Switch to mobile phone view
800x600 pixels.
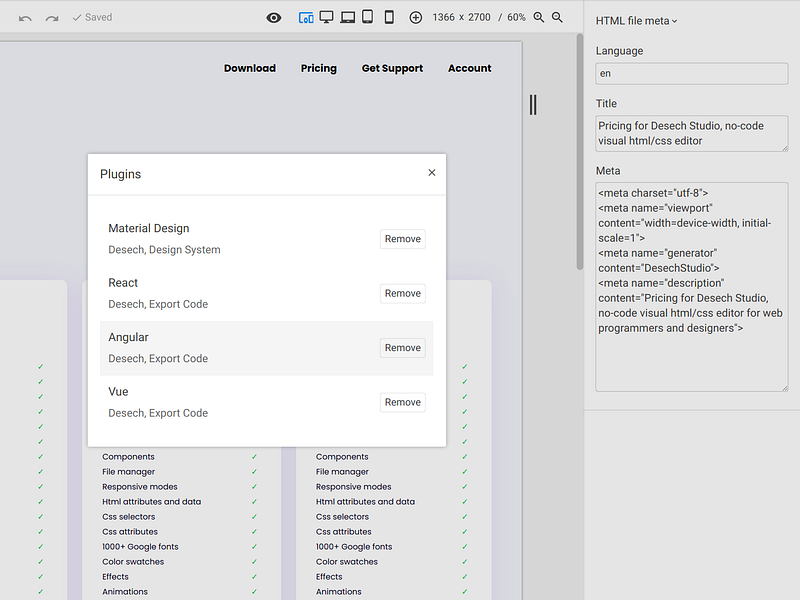coord(389,17)
